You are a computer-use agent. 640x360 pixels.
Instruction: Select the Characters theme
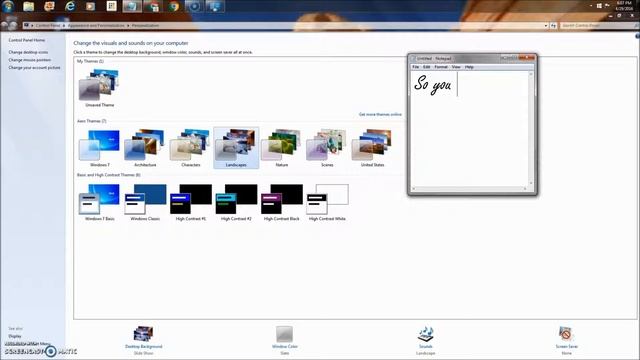(x=191, y=148)
